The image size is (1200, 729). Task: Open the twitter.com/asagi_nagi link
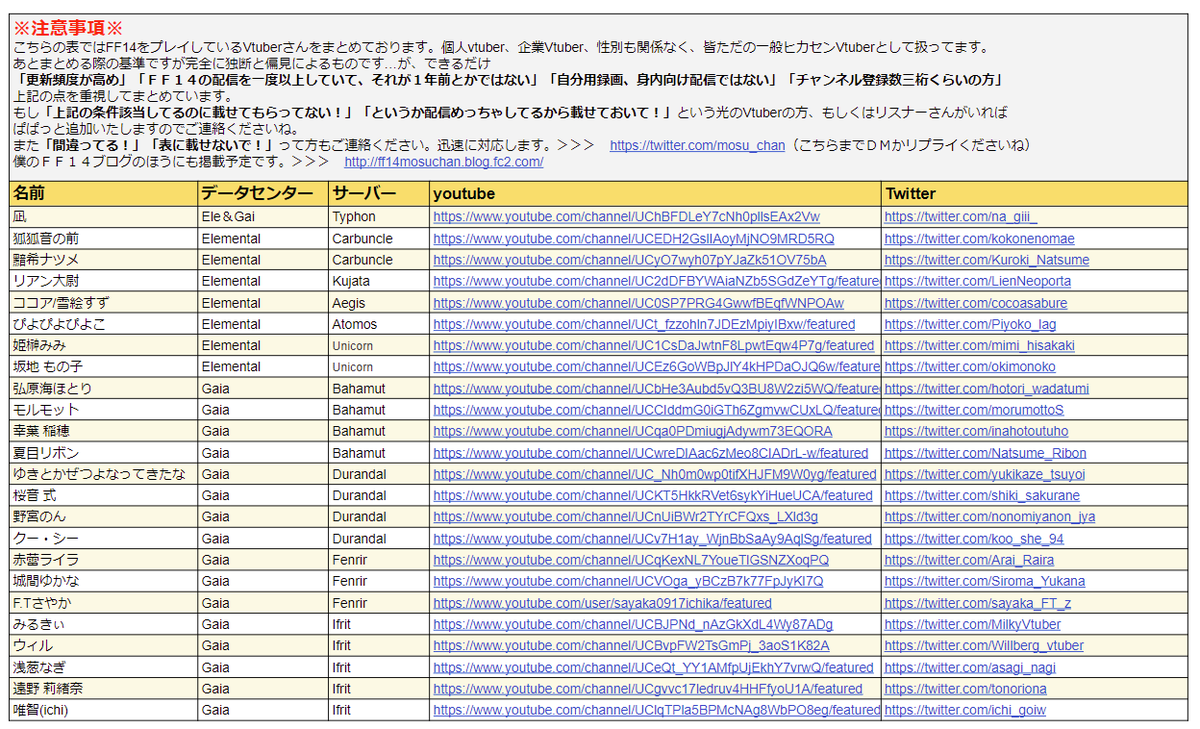[970, 667]
